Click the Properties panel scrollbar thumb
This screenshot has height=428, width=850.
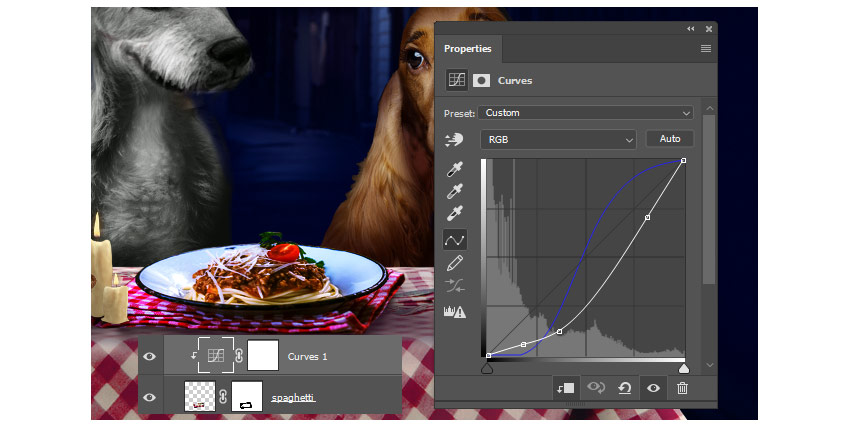pos(709,199)
